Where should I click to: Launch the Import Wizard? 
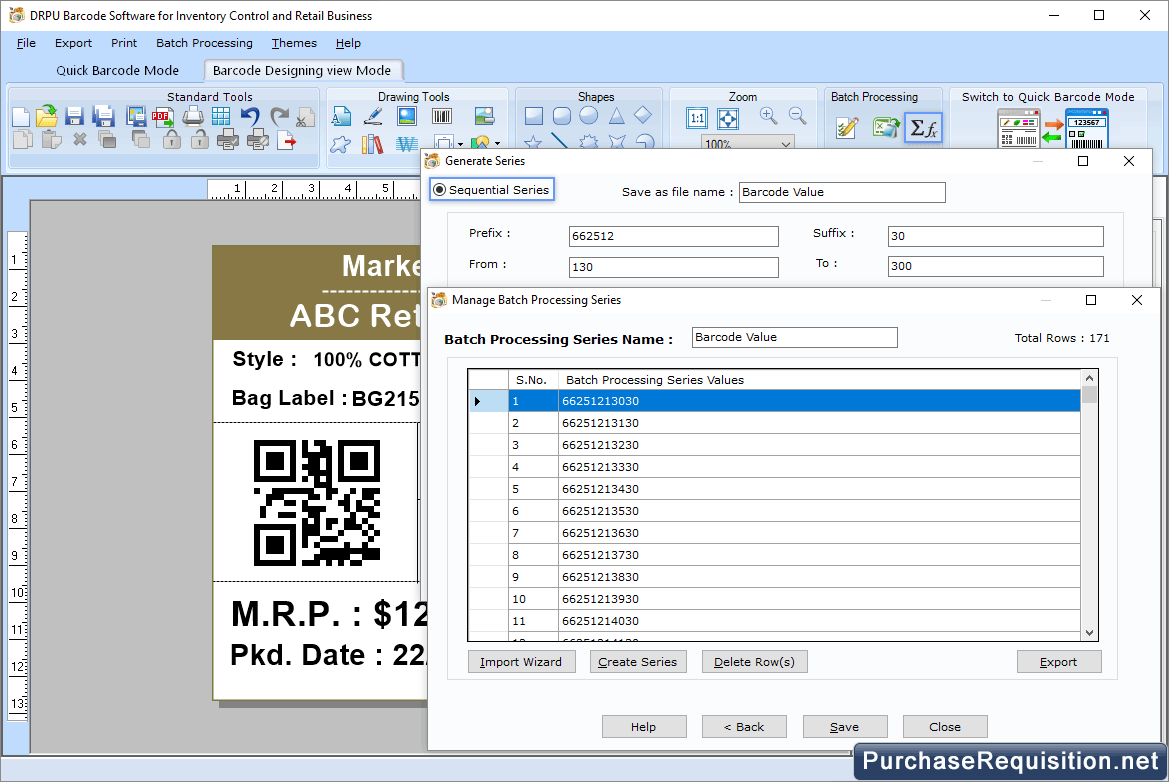521,661
